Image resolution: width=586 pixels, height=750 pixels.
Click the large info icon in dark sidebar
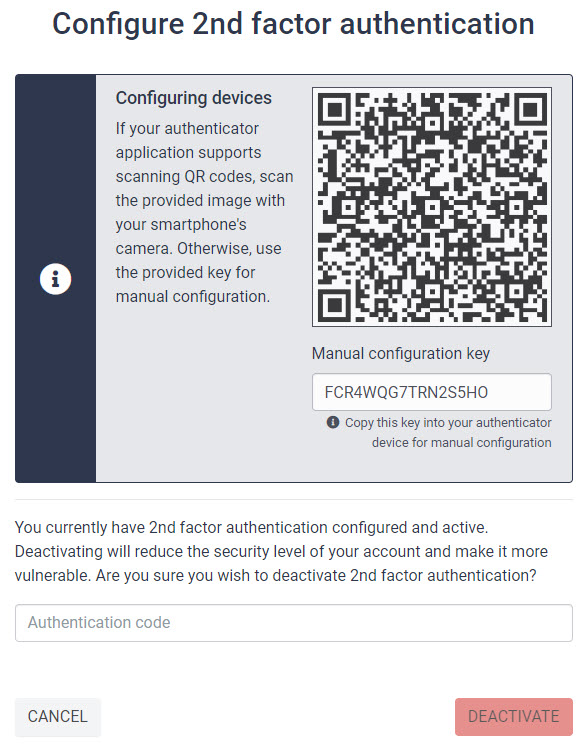coord(55,278)
